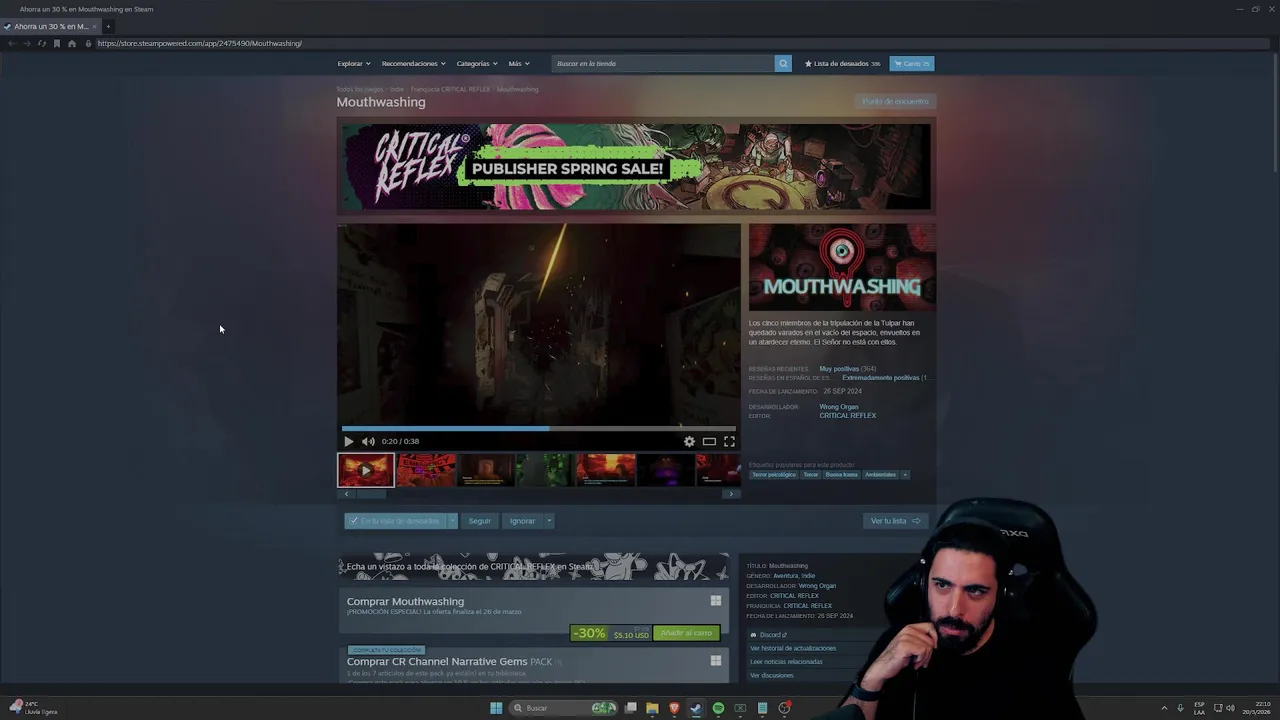Open Leer noticias relacionadas link
1280x720 pixels.
point(786,661)
